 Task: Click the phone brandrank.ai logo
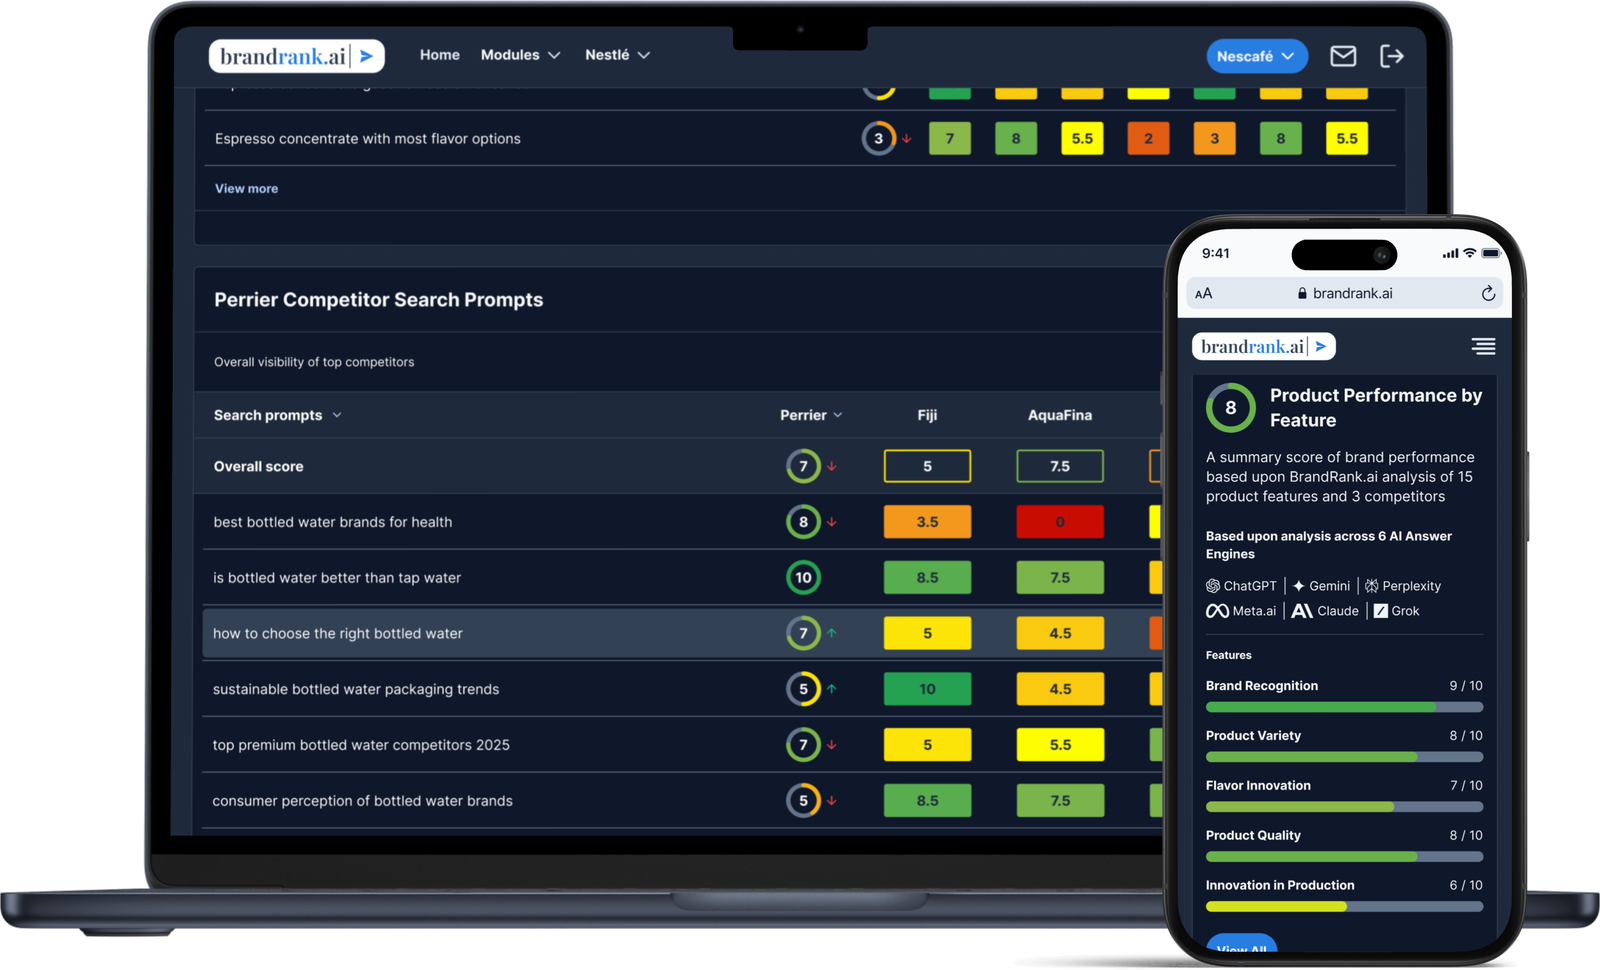1264,346
